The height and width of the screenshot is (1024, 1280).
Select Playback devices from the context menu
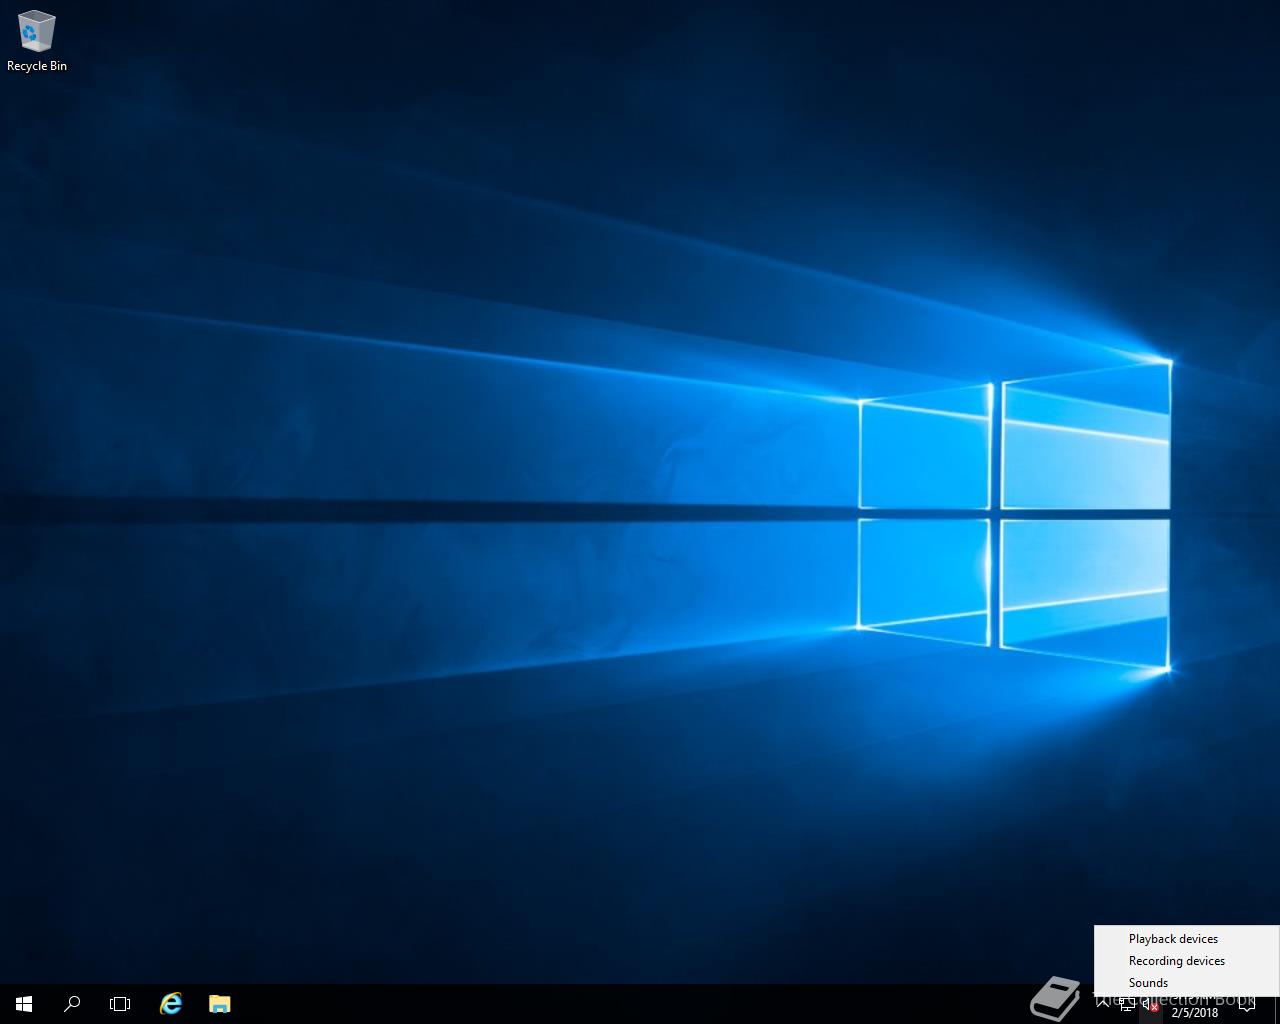pyautogui.click(x=1186, y=938)
